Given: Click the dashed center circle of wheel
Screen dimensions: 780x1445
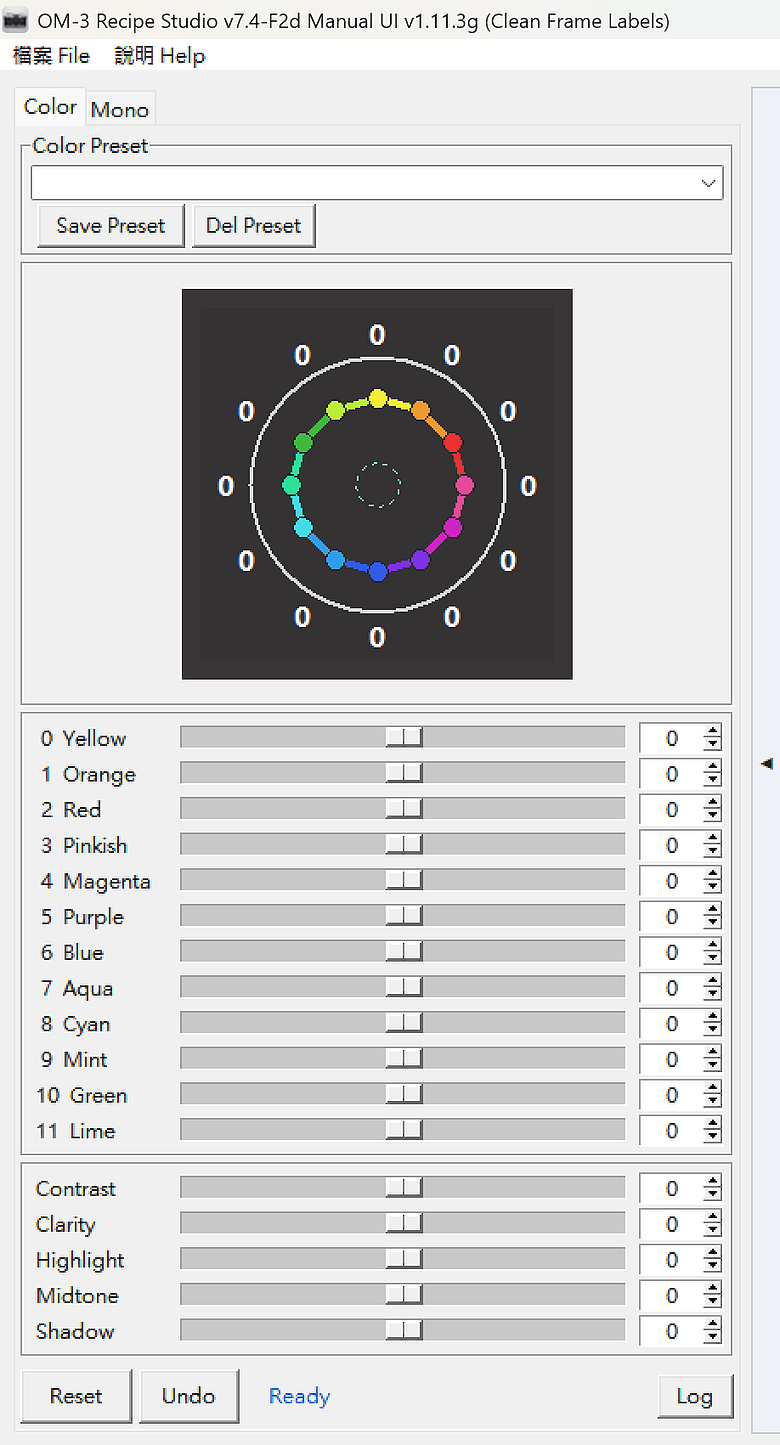Looking at the screenshot, I should click(378, 485).
